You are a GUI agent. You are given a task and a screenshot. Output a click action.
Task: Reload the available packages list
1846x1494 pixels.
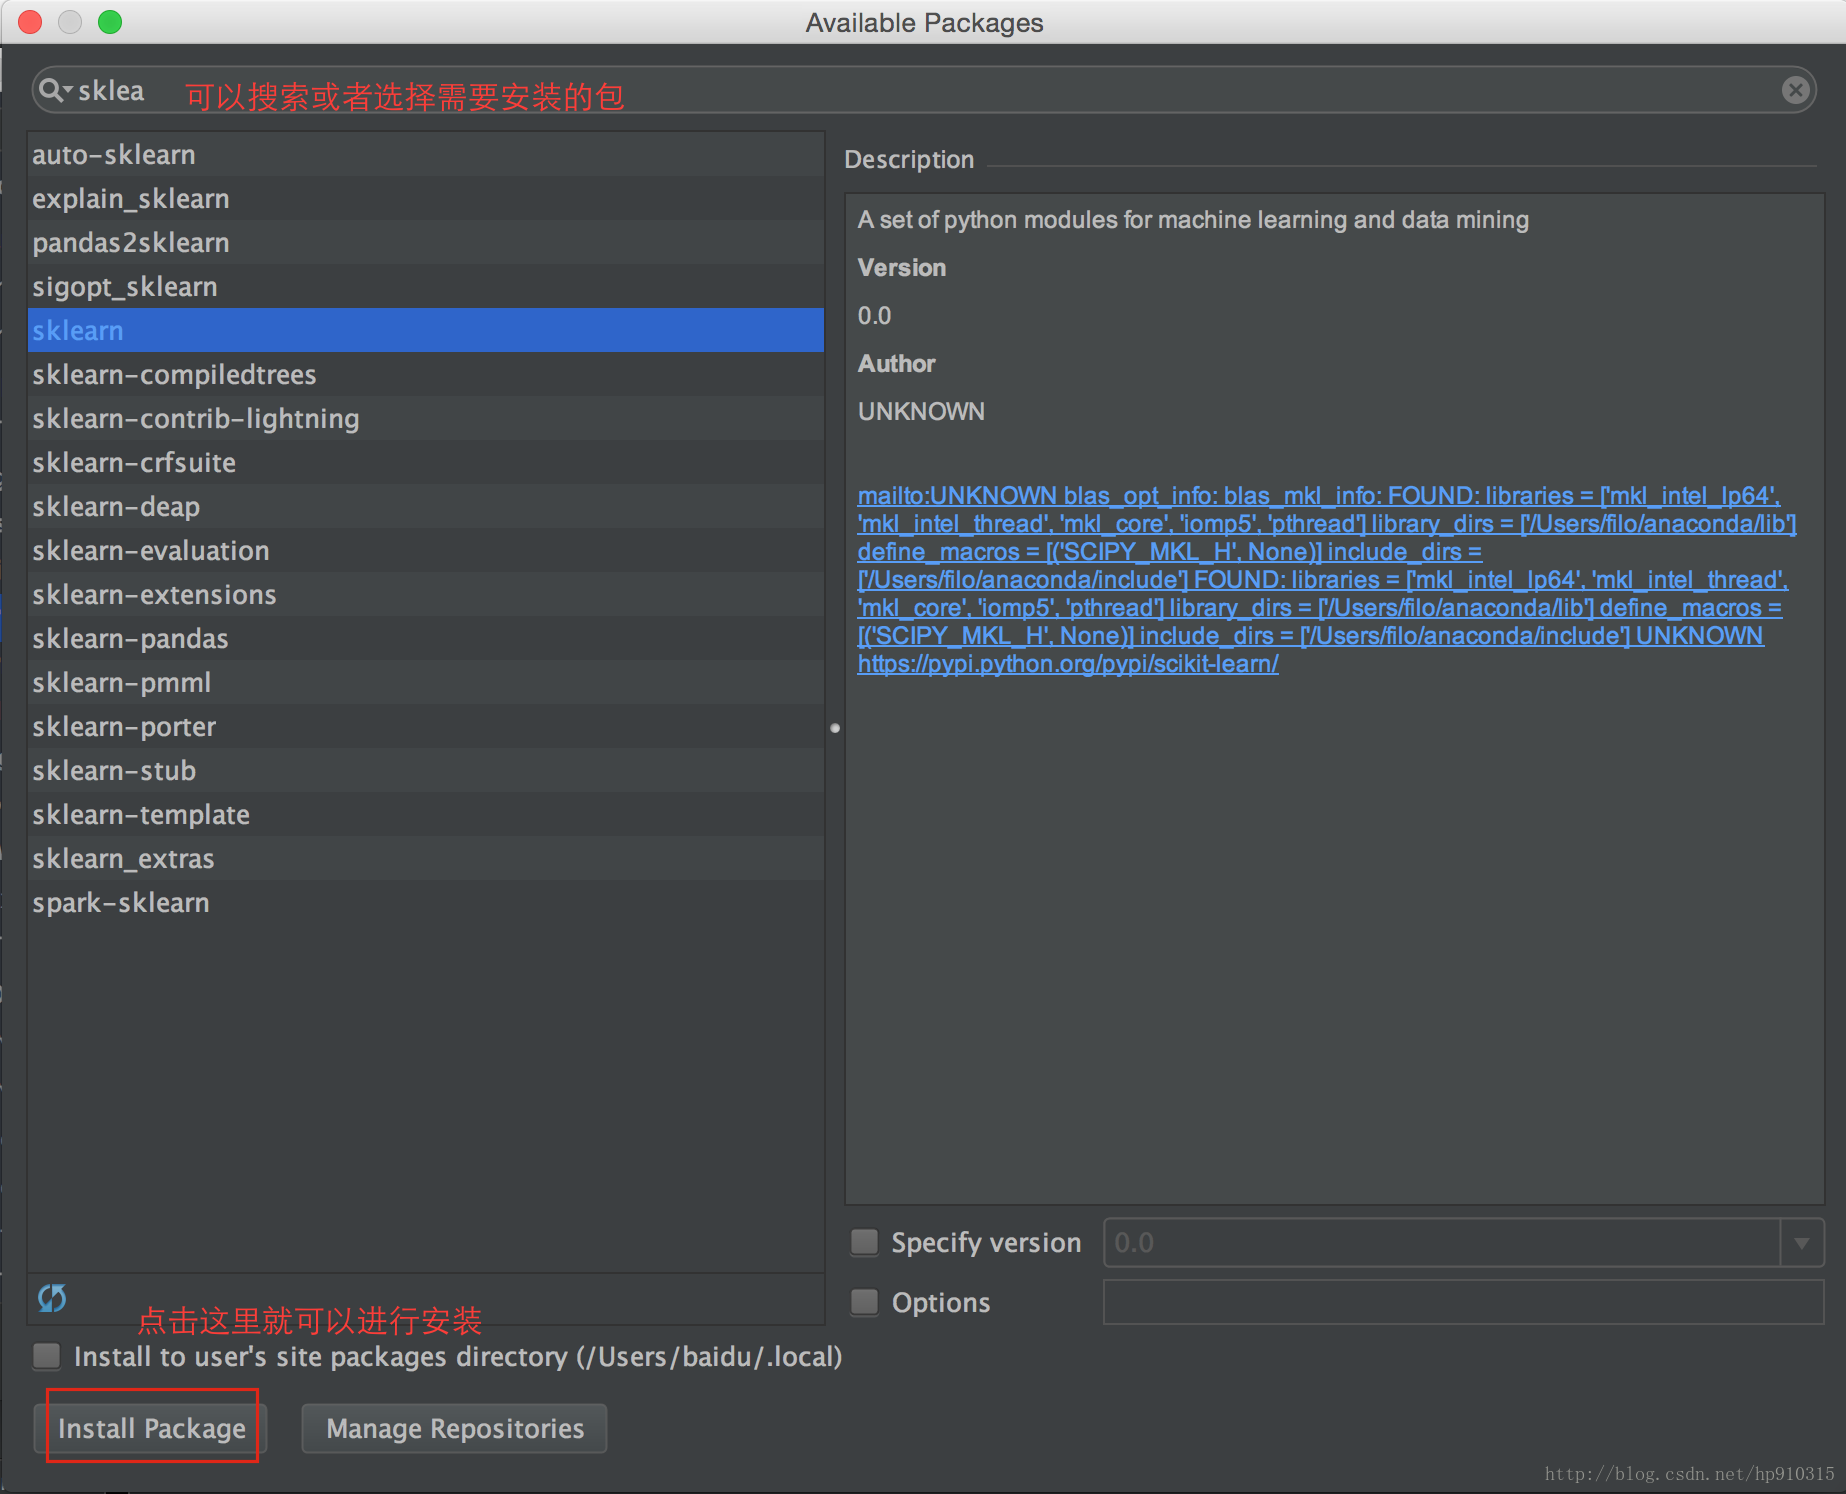tap(52, 1298)
